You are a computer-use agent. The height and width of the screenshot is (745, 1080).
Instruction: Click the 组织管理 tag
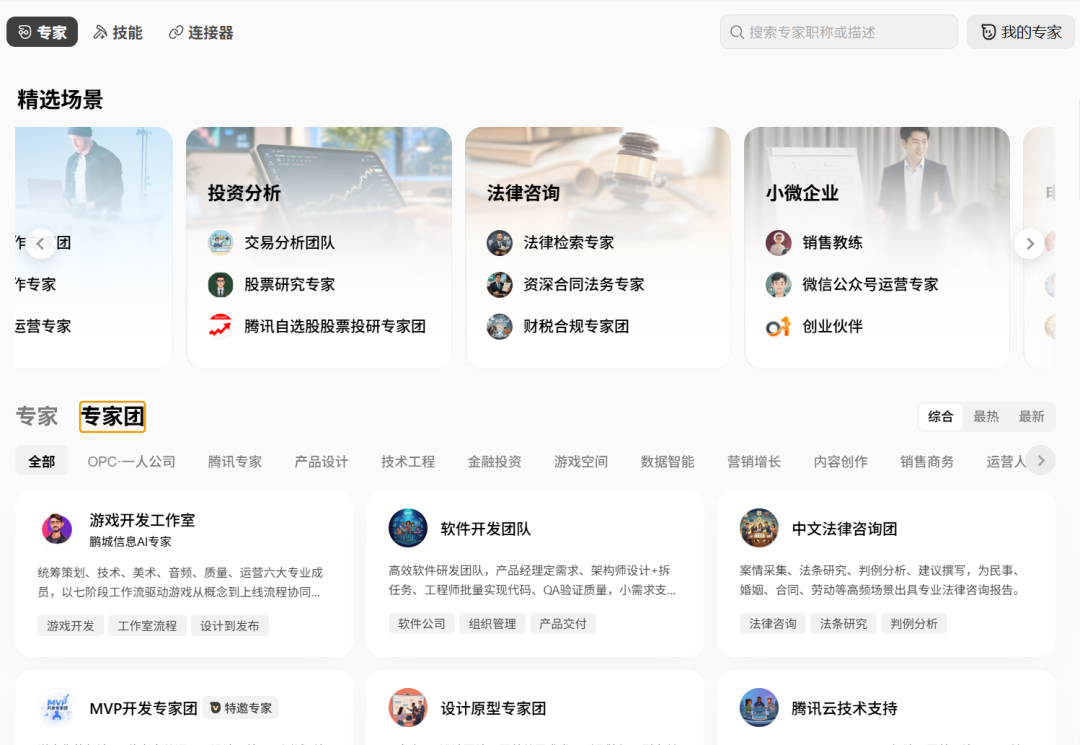492,623
